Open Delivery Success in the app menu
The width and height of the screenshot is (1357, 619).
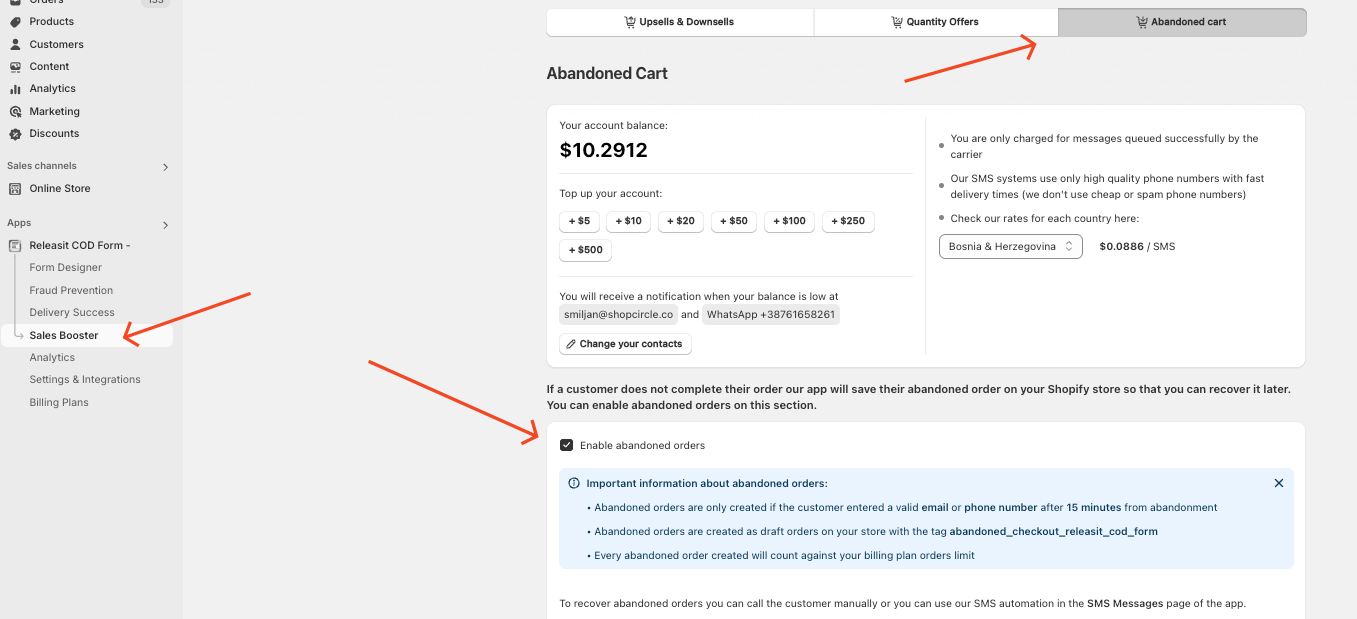tap(72, 312)
